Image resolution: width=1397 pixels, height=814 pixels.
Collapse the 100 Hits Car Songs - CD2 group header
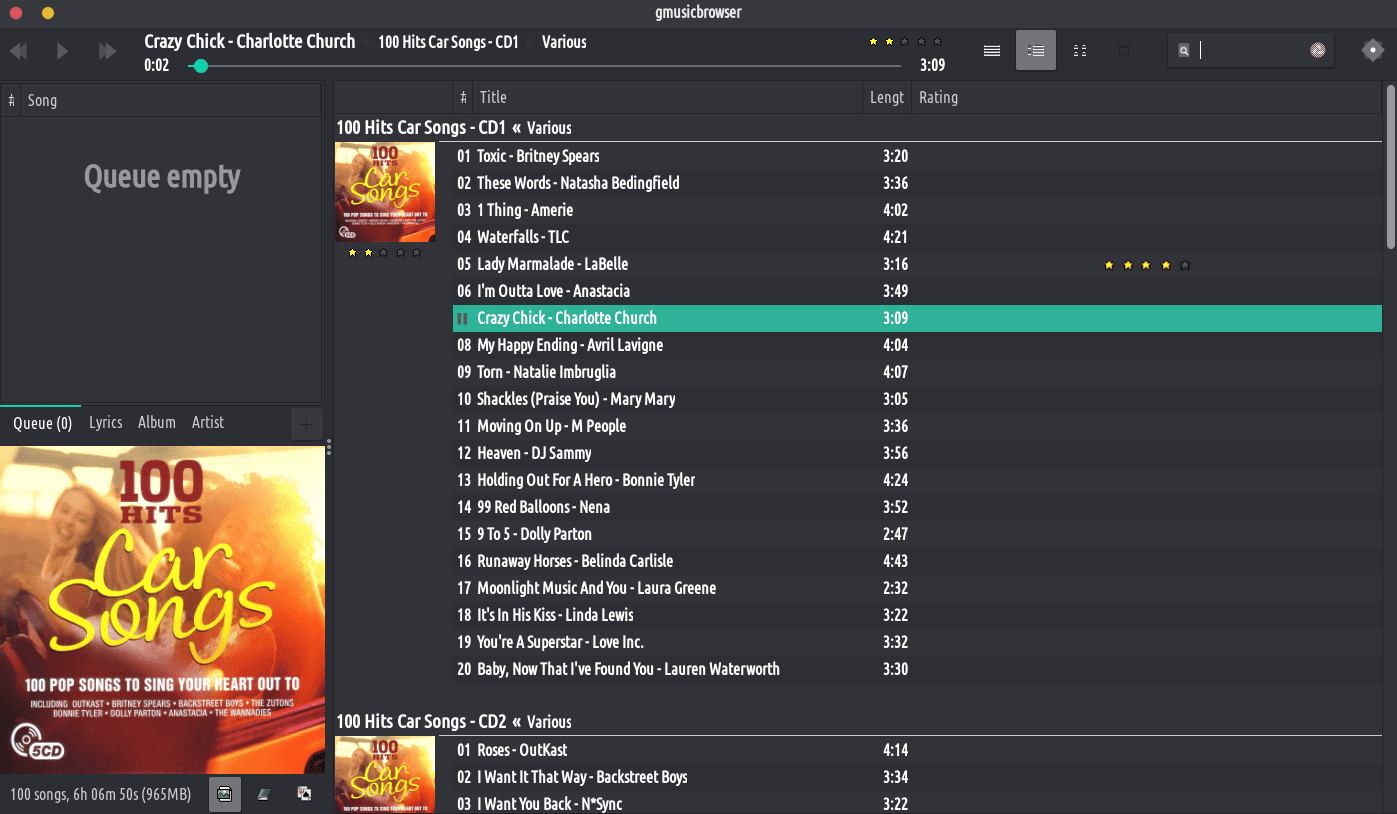pyautogui.click(x=454, y=722)
